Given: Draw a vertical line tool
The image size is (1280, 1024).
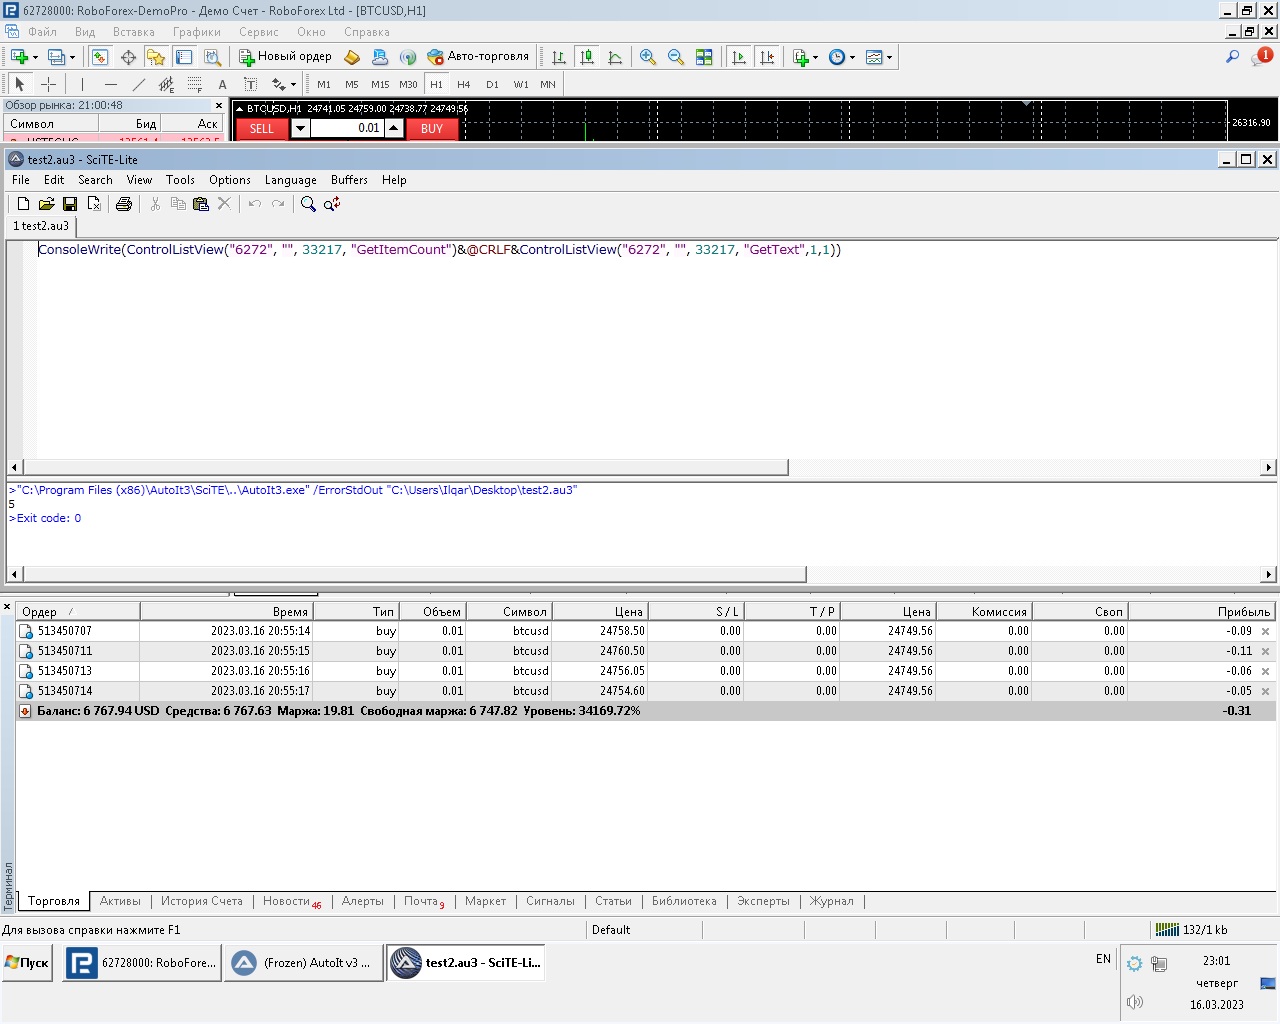Looking at the screenshot, I should click(82, 84).
